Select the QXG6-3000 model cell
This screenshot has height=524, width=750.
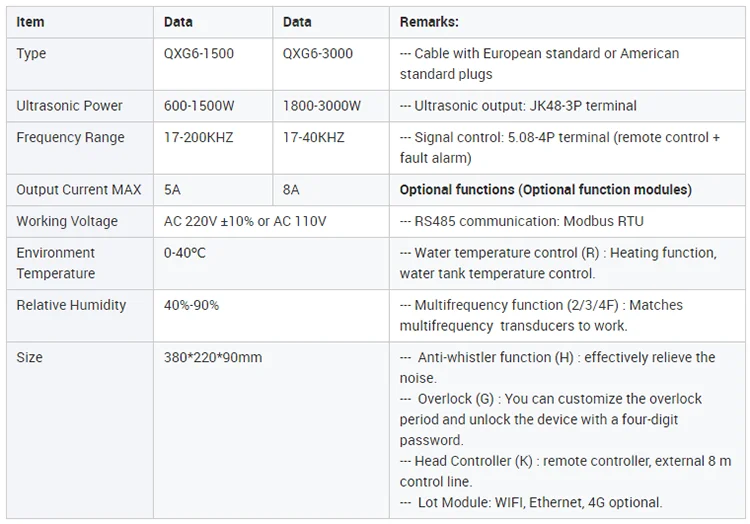pos(318,54)
